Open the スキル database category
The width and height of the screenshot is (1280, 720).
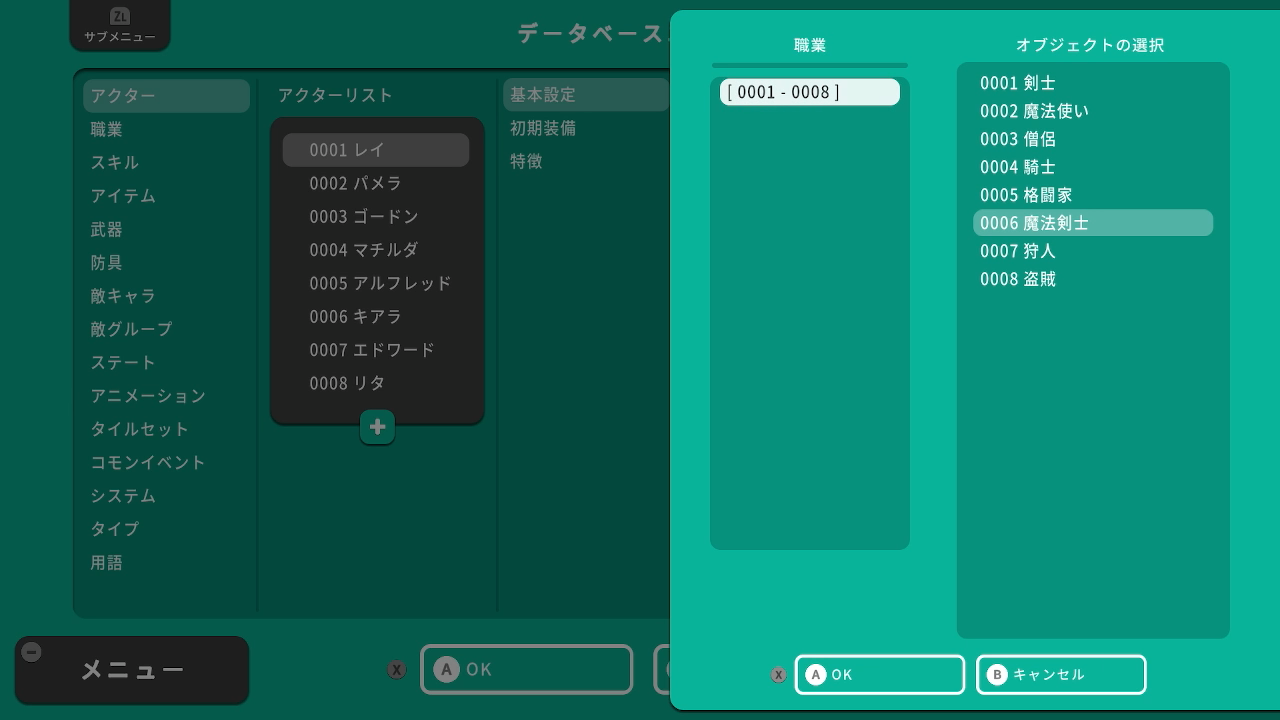coord(115,162)
